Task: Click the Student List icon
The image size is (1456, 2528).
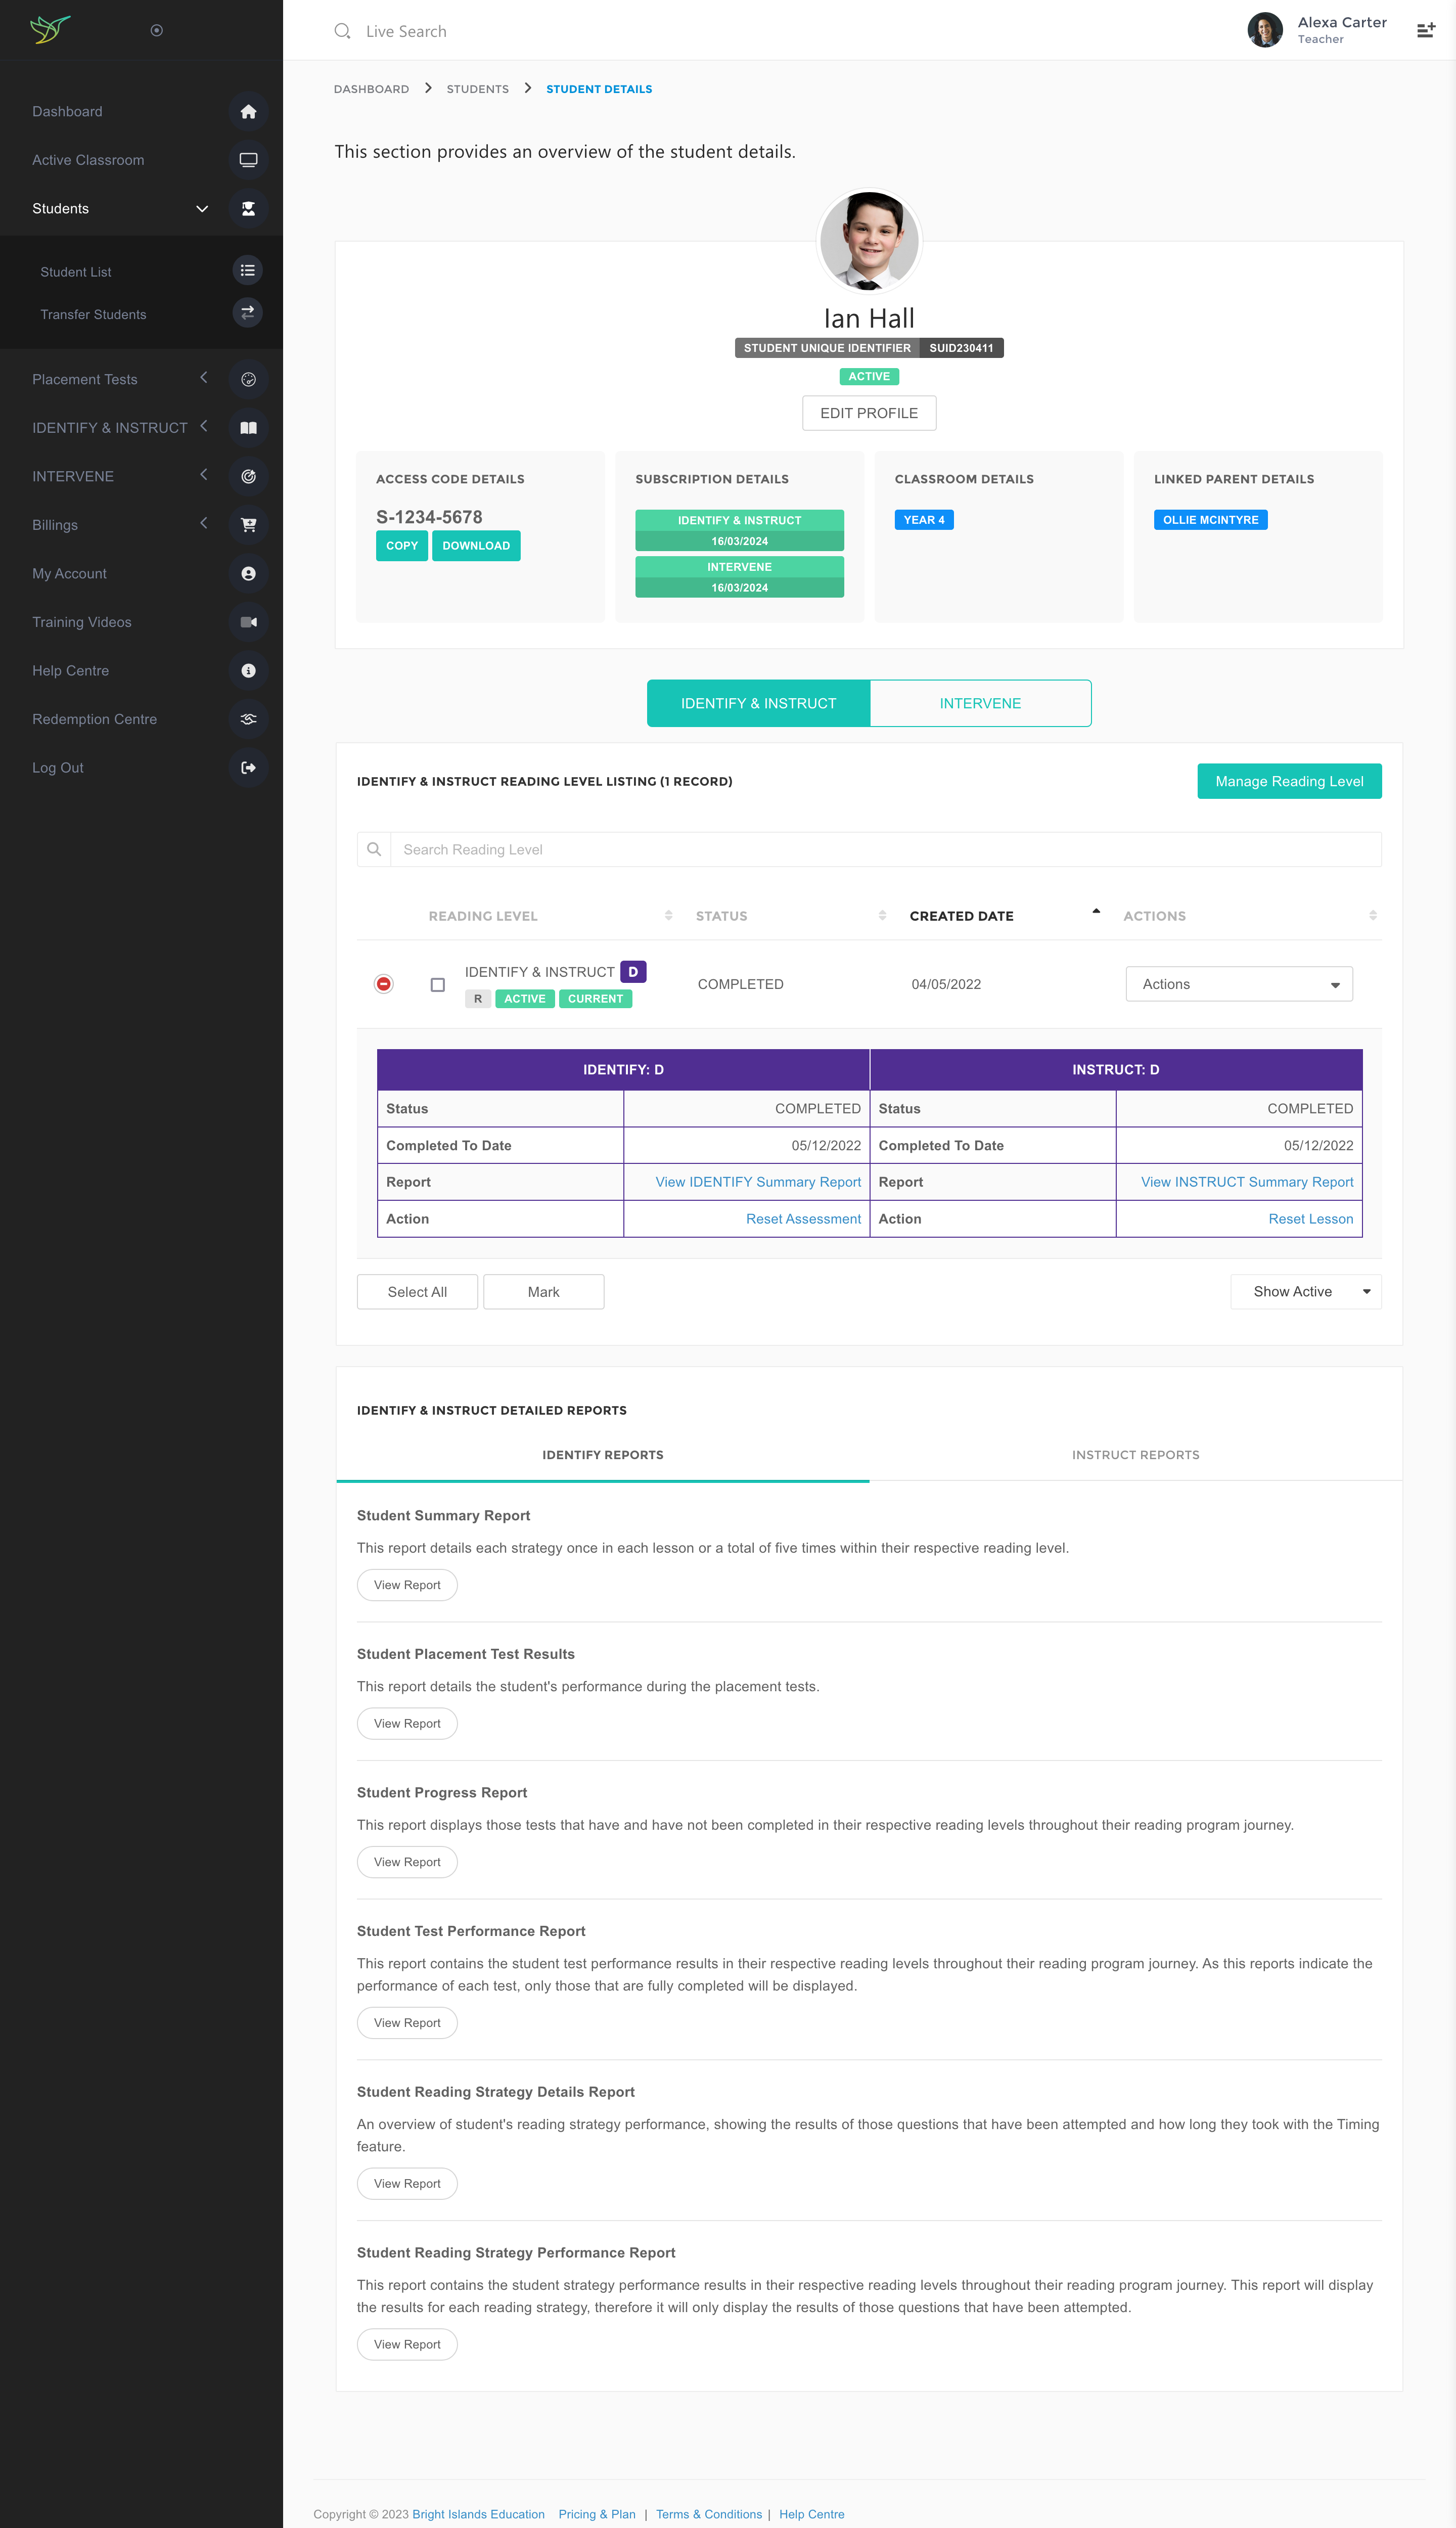Action: (247, 271)
